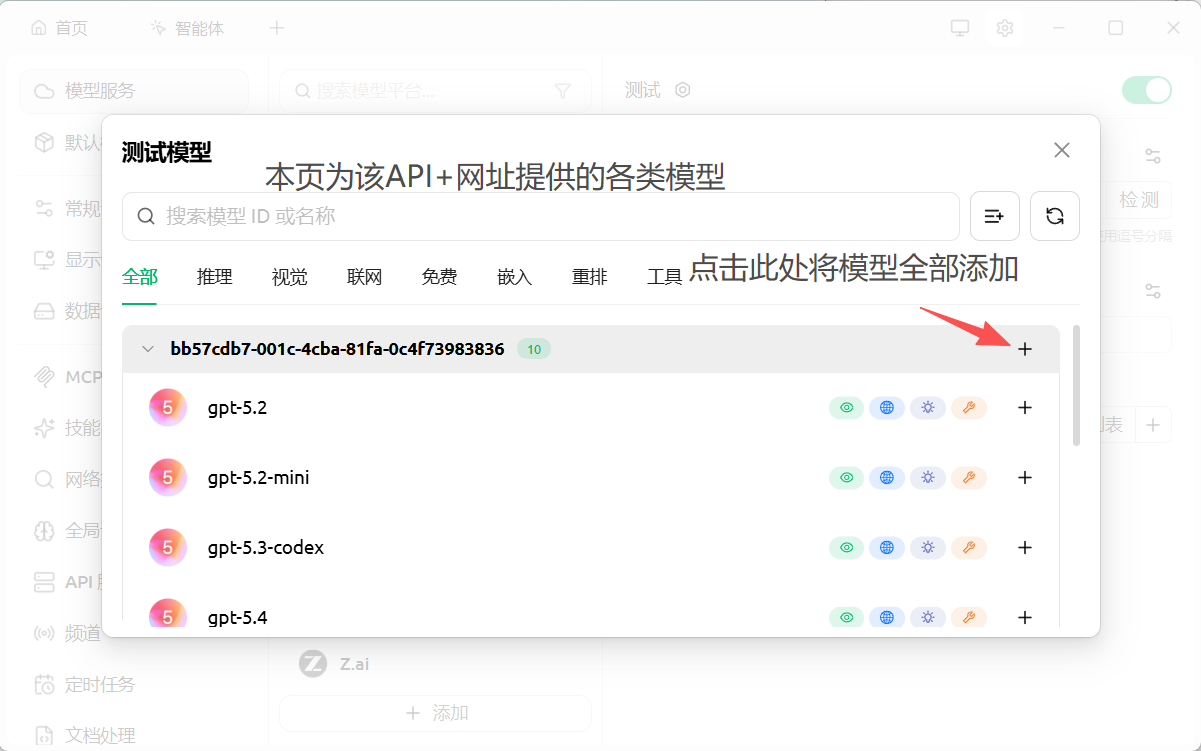Select 模型服务 in the sidebar
This screenshot has height=751, width=1201.
coord(134,91)
